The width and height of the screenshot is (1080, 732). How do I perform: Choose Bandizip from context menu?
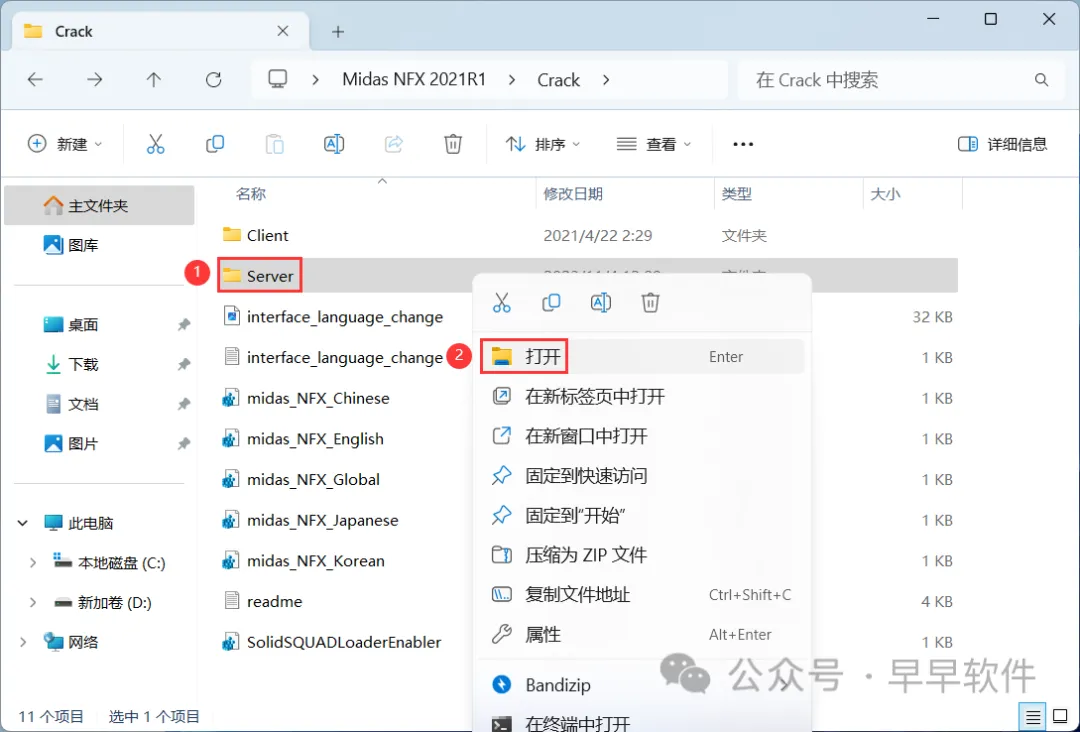(642, 685)
